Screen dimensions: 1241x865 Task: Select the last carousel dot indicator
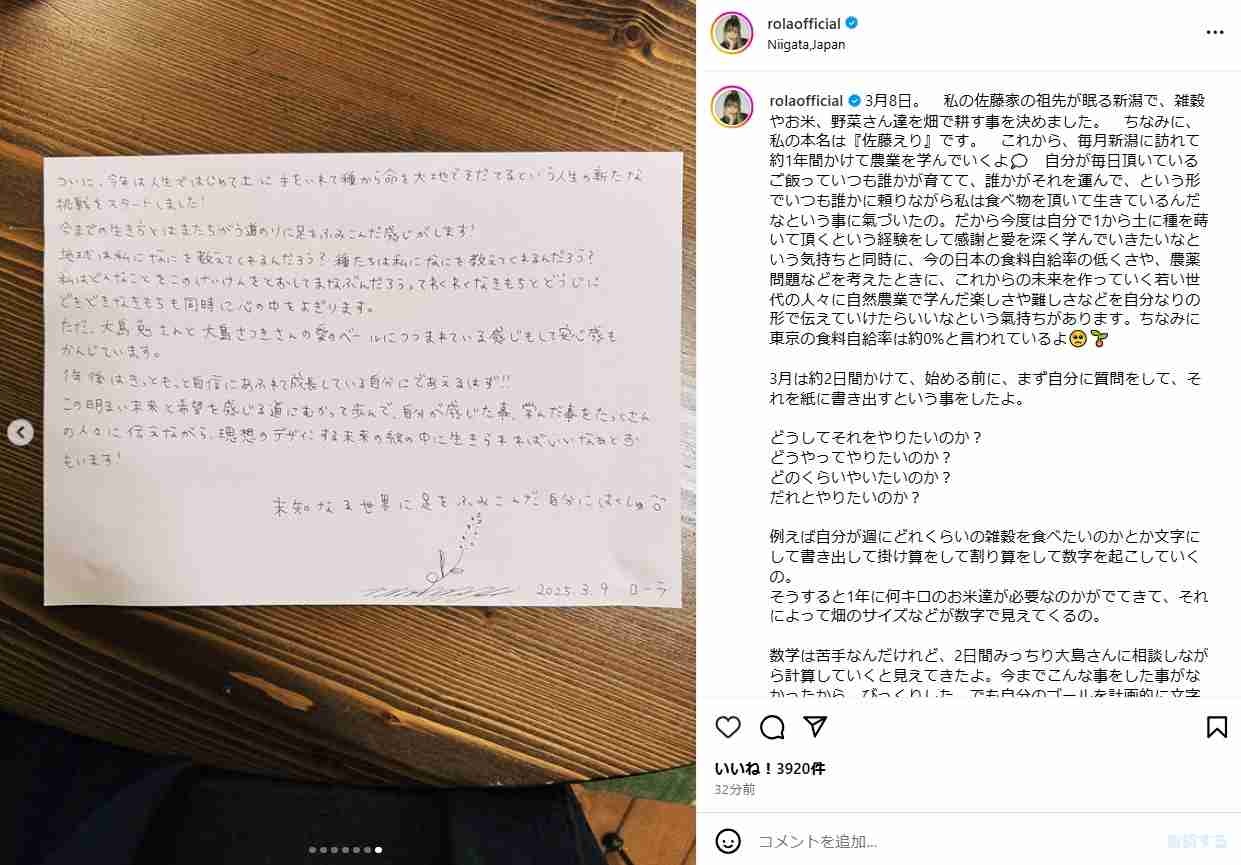point(378,850)
